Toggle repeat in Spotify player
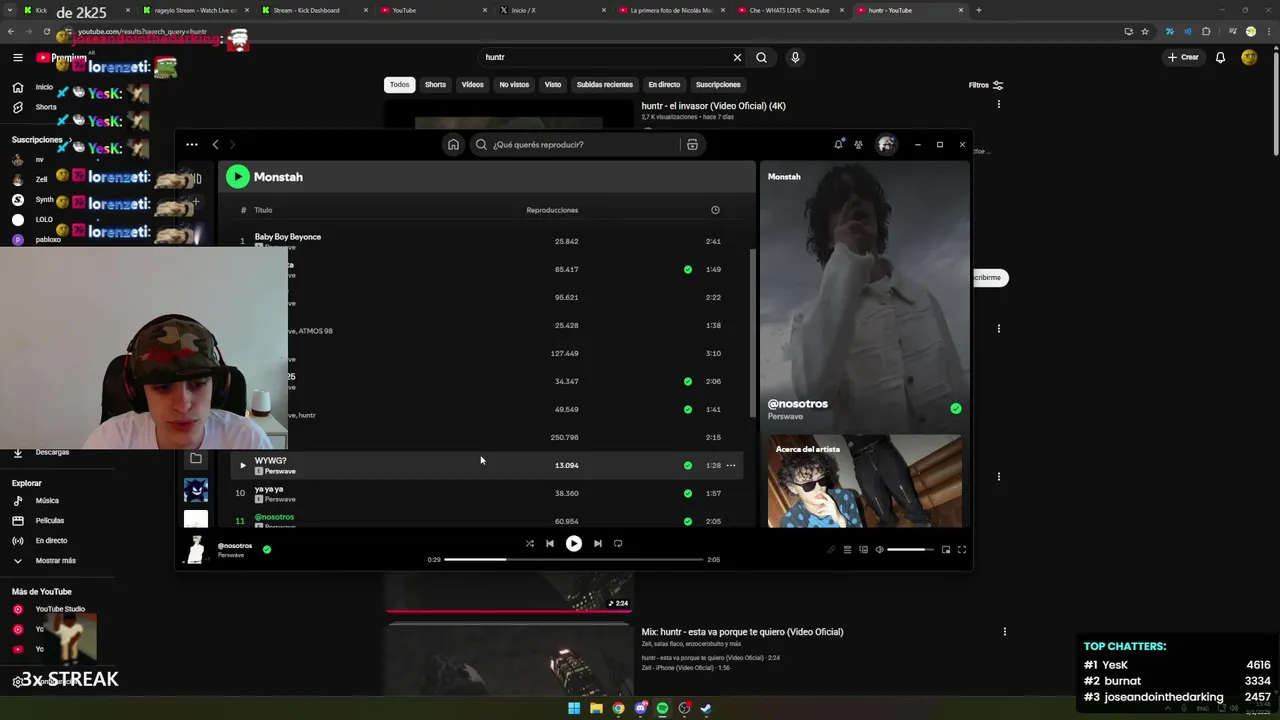The image size is (1280, 720). [x=618, y=544]
